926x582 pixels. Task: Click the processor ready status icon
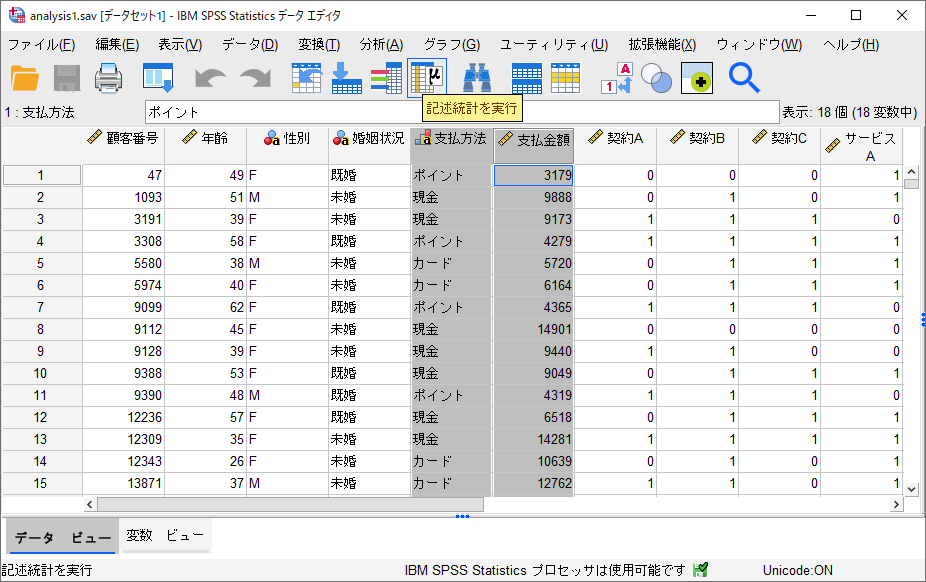pyautogui.click(x=700, y=570)
